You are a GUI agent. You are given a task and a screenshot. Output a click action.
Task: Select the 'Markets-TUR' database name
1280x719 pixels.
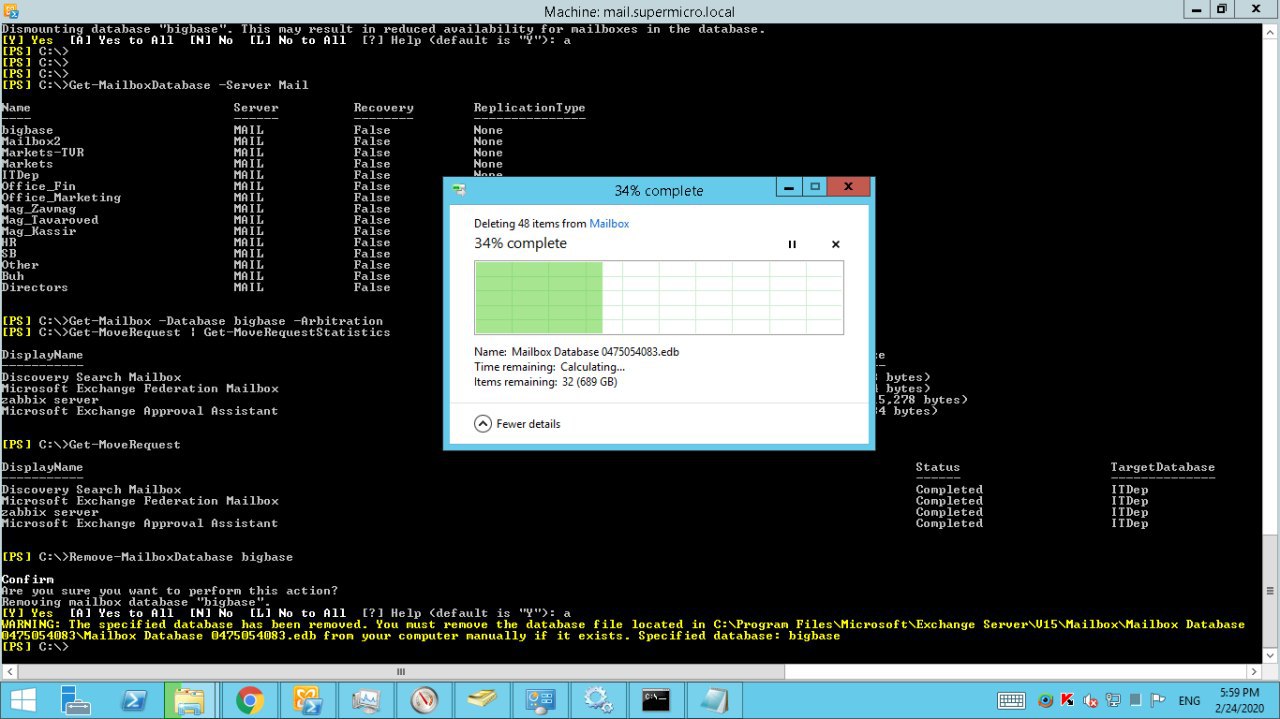[x=42, y=152]
